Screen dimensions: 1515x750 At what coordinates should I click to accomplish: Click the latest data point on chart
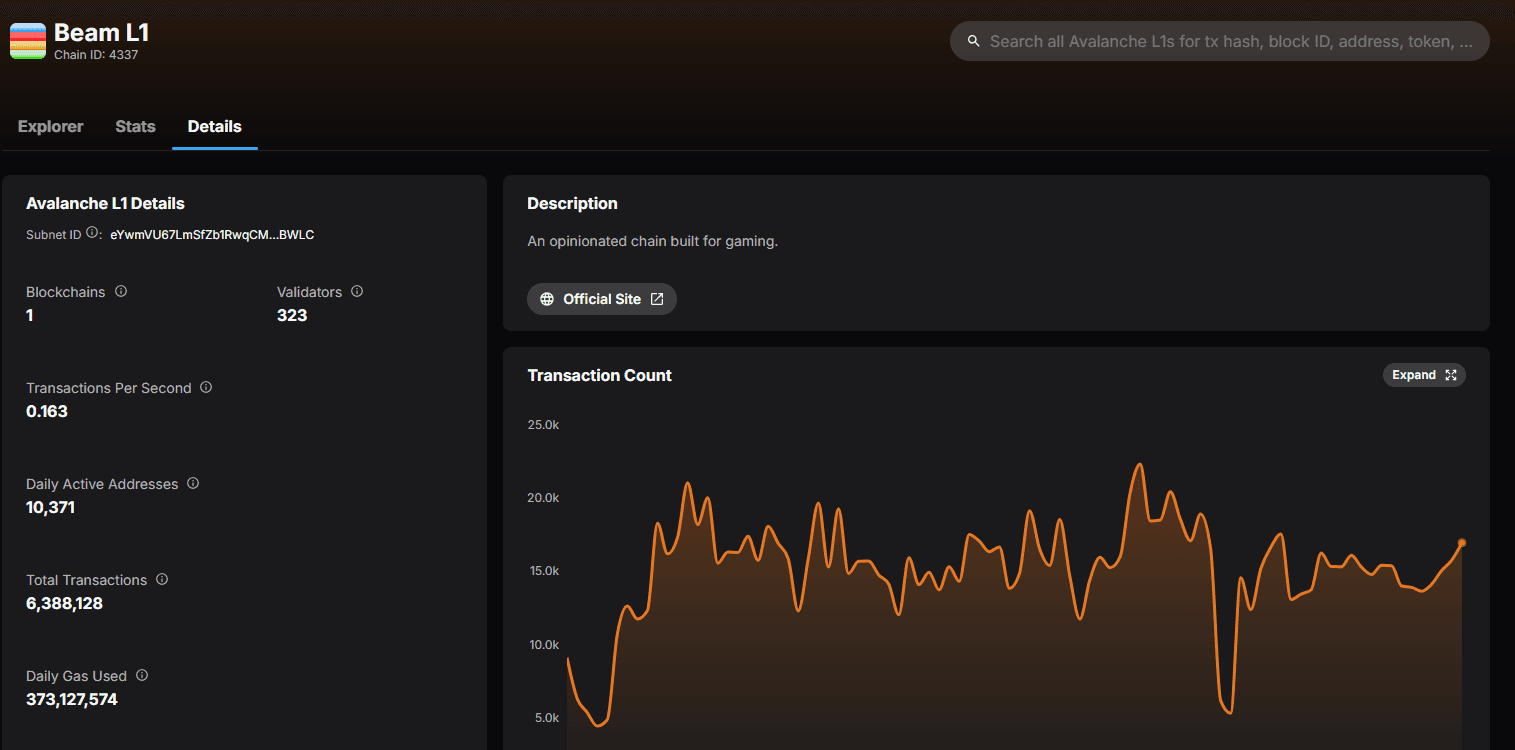pyautogui.click(x=1462, y=543)
